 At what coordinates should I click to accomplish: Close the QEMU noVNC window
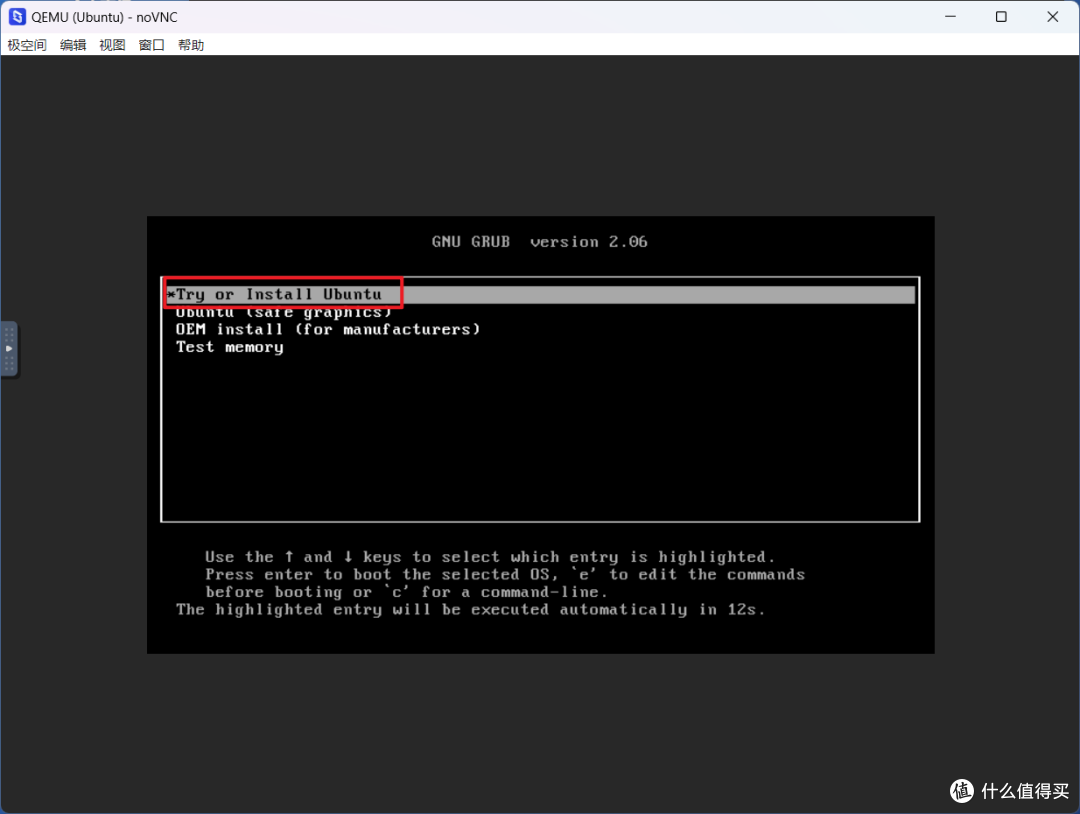(x=1052, y=17)
